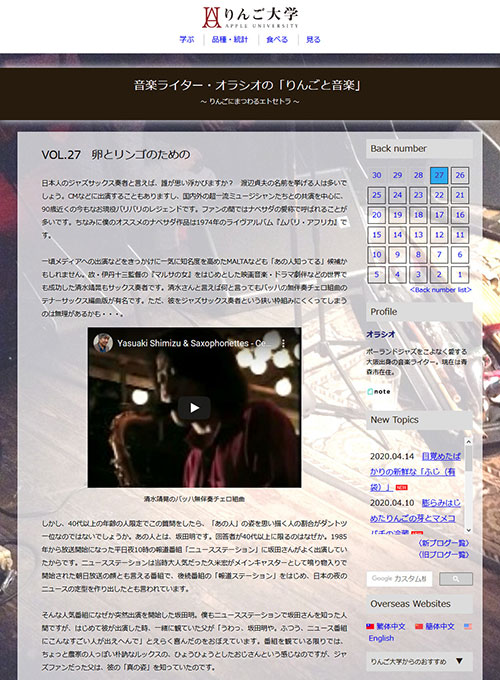Screen dimensions: 500x680
Task: Select back number 26 box
Action: click(460, 175)
